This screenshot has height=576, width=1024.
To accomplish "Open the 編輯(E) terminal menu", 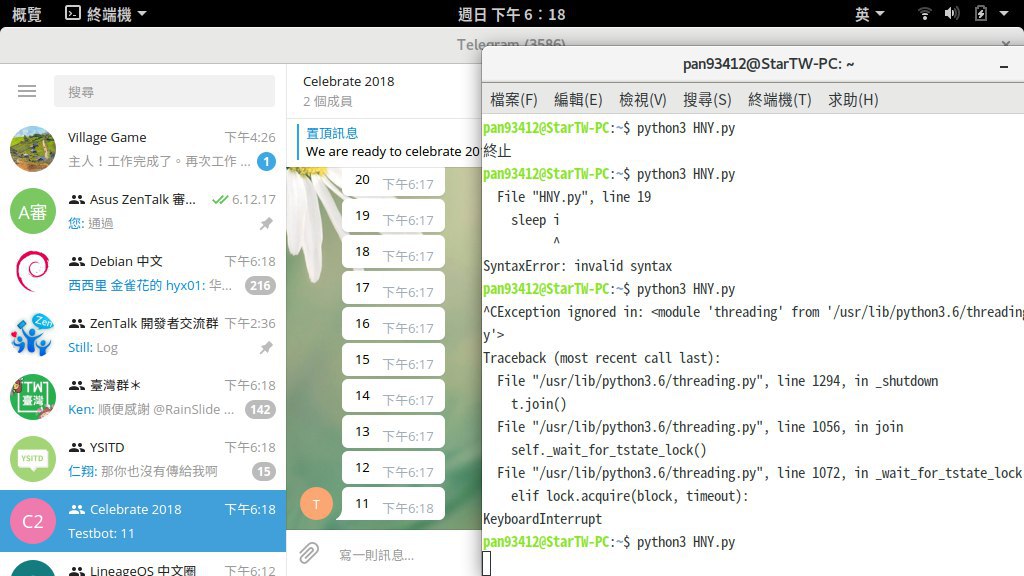I will coord(578,100).
